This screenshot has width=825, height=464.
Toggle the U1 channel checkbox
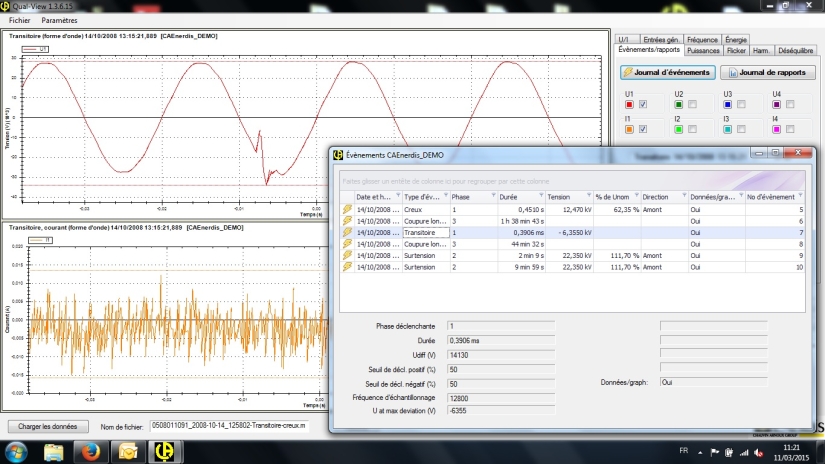643,104
